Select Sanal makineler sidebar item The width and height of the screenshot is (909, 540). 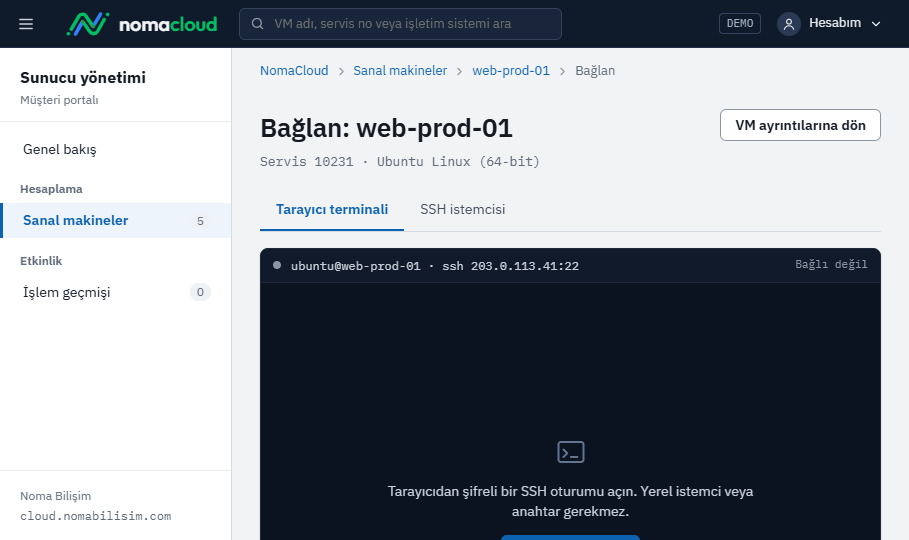pos(116,220)
